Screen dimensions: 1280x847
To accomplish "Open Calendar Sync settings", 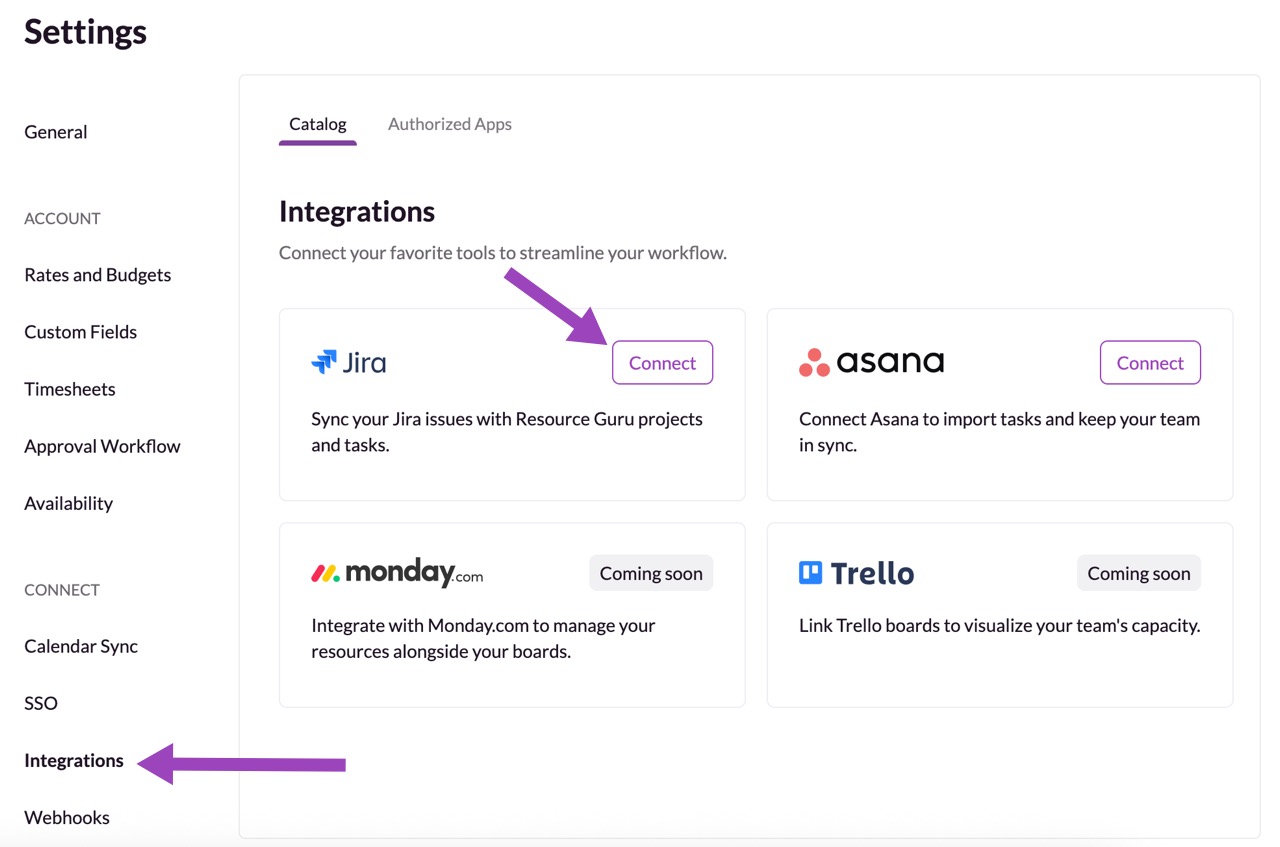I will [81, 646].
